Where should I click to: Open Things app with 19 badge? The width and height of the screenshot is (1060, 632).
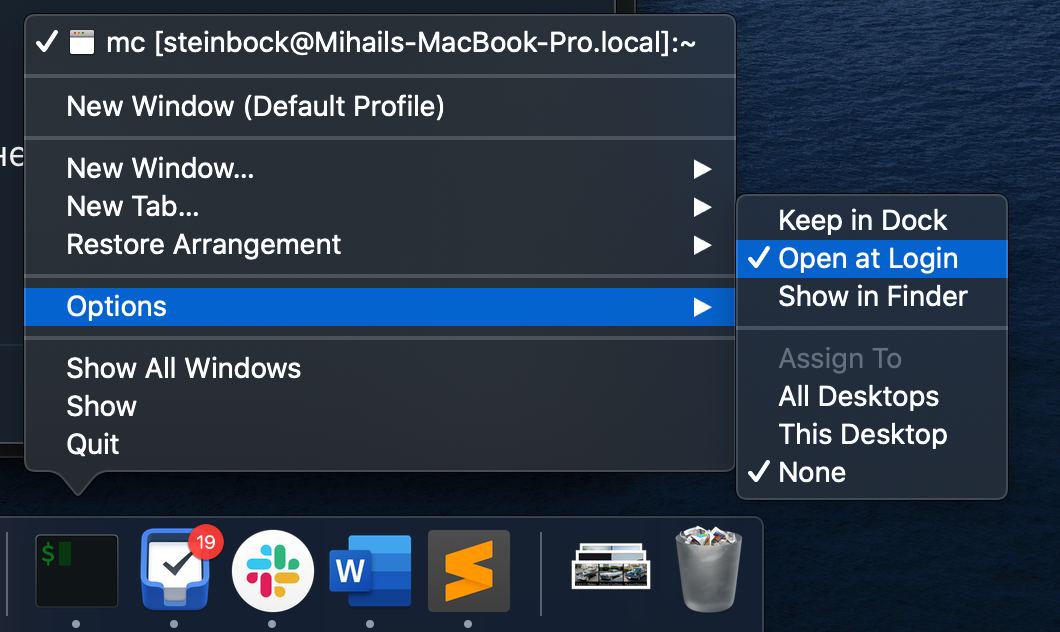pos(176,569)
